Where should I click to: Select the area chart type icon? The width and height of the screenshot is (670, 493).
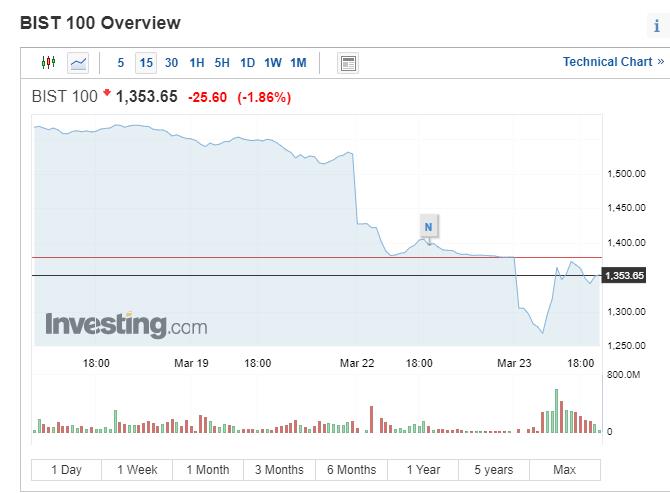[78, 63]
